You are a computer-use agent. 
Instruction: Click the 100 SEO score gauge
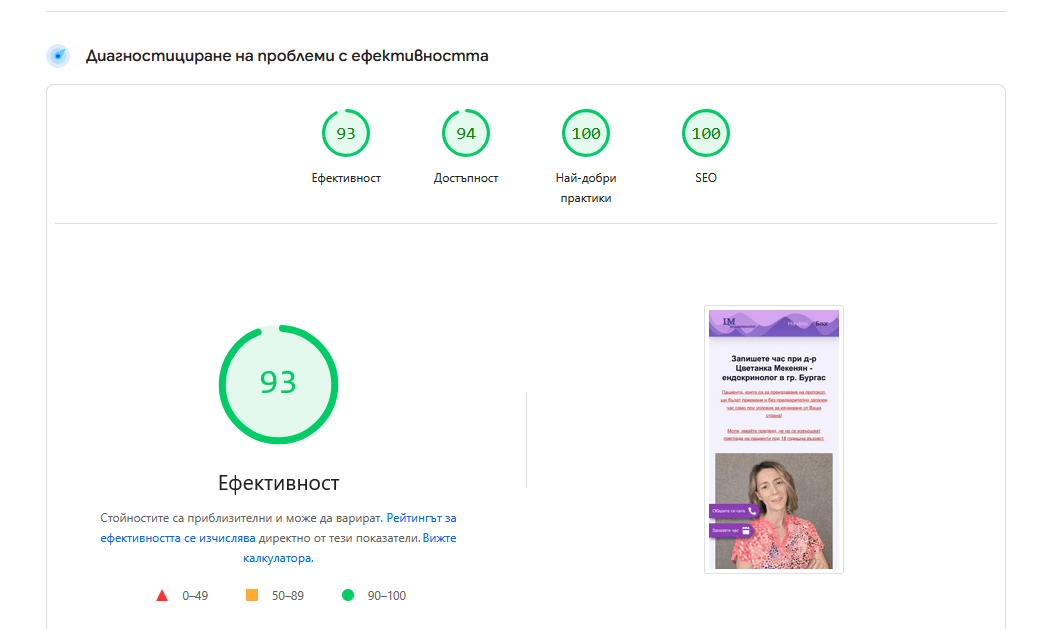706,134
